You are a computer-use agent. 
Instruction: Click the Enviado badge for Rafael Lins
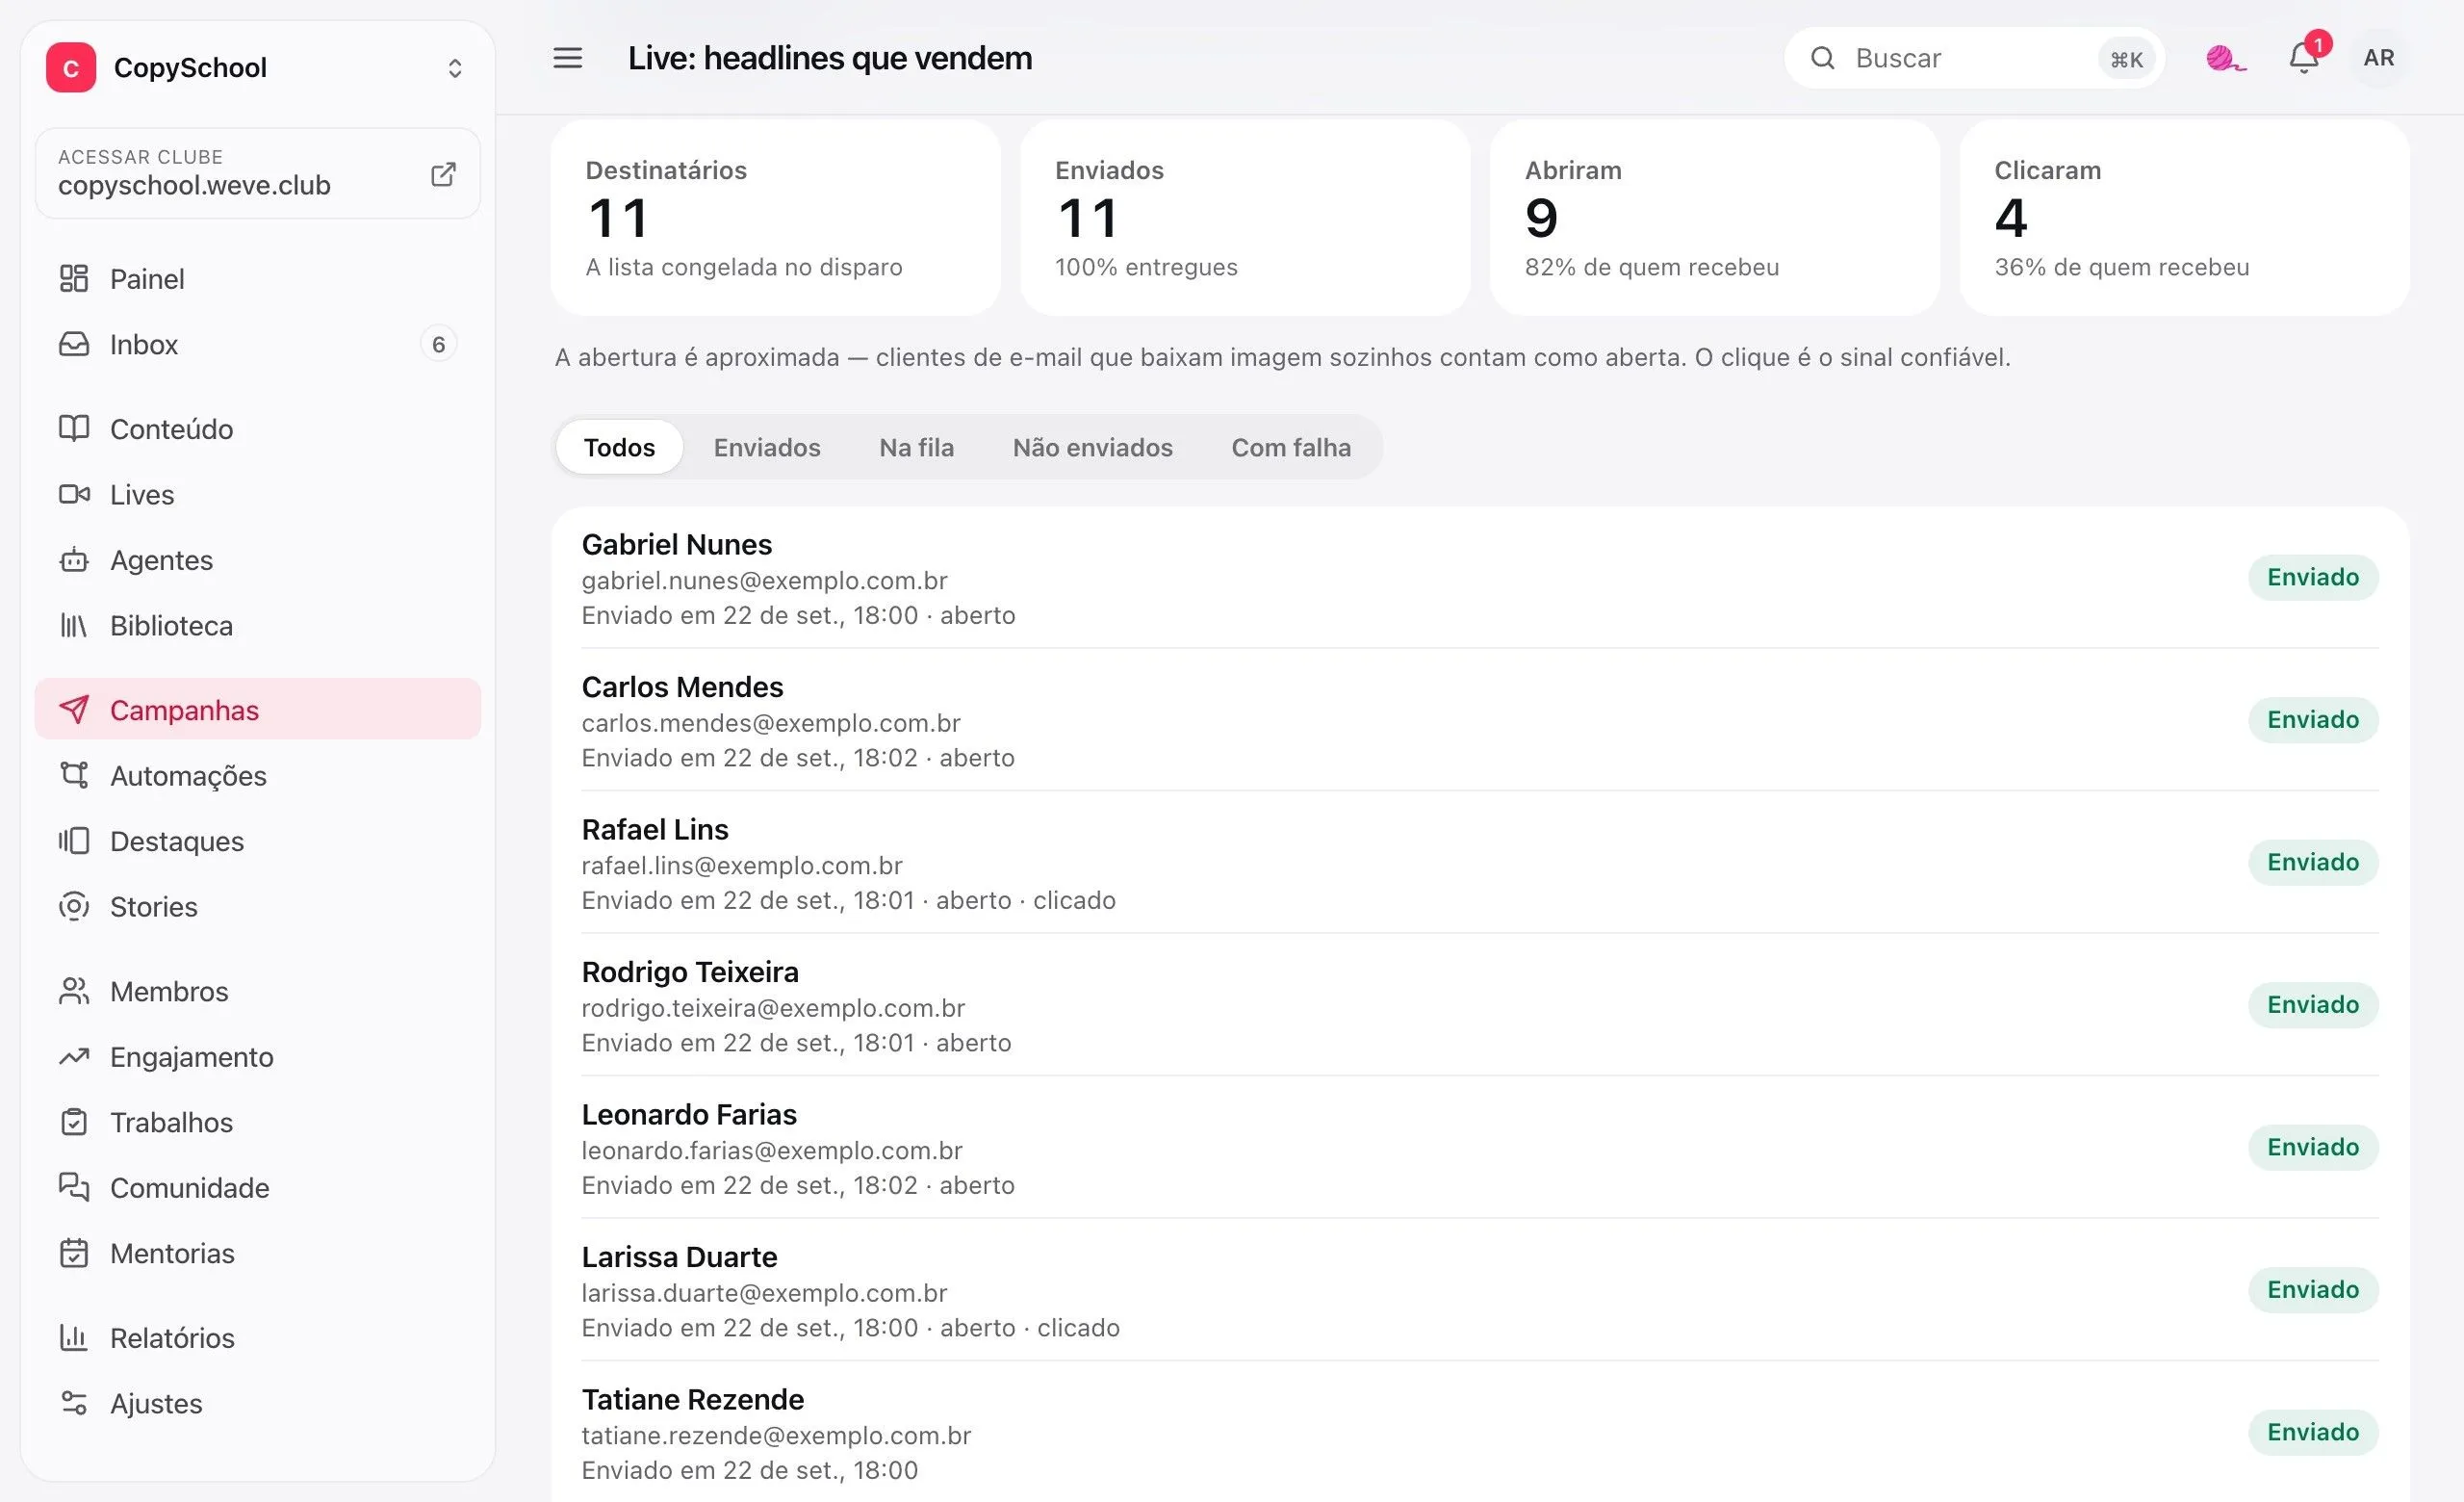point(2312,861)
